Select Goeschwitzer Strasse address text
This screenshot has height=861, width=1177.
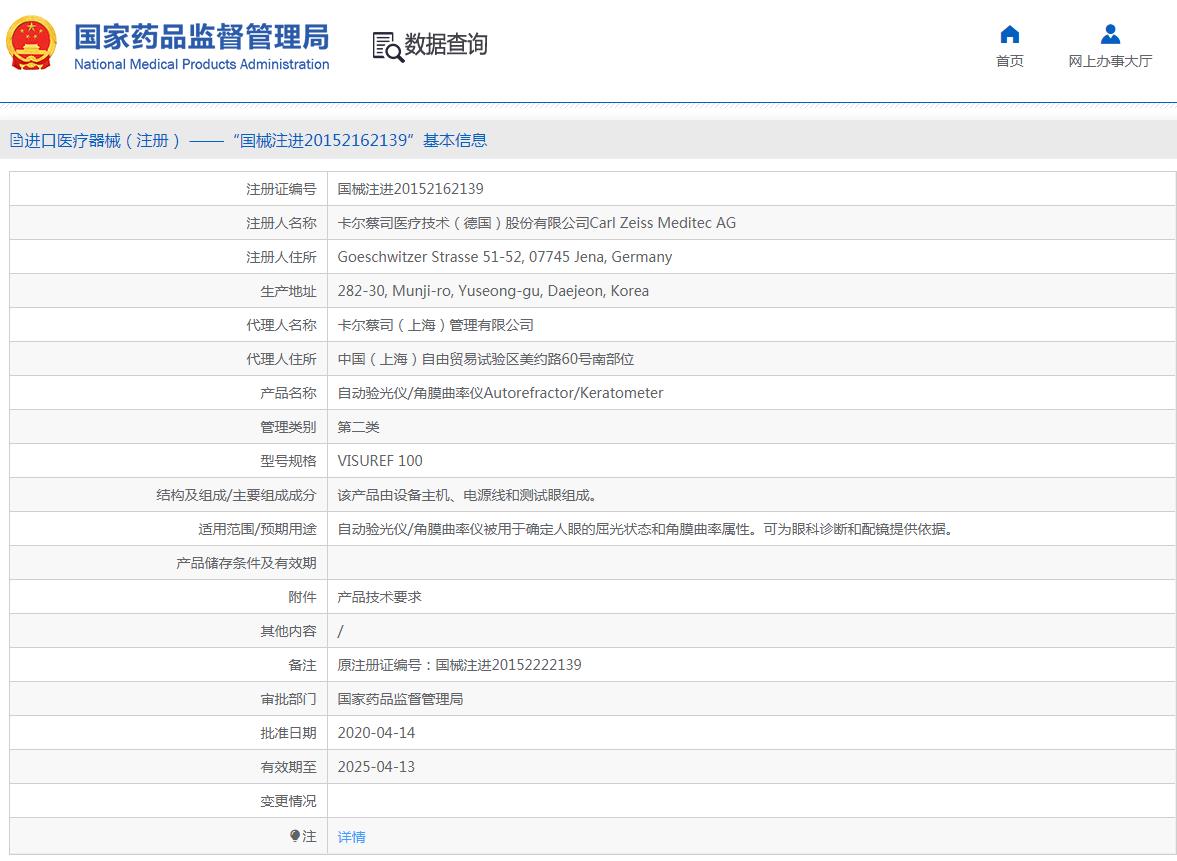(x=504, y=257)
